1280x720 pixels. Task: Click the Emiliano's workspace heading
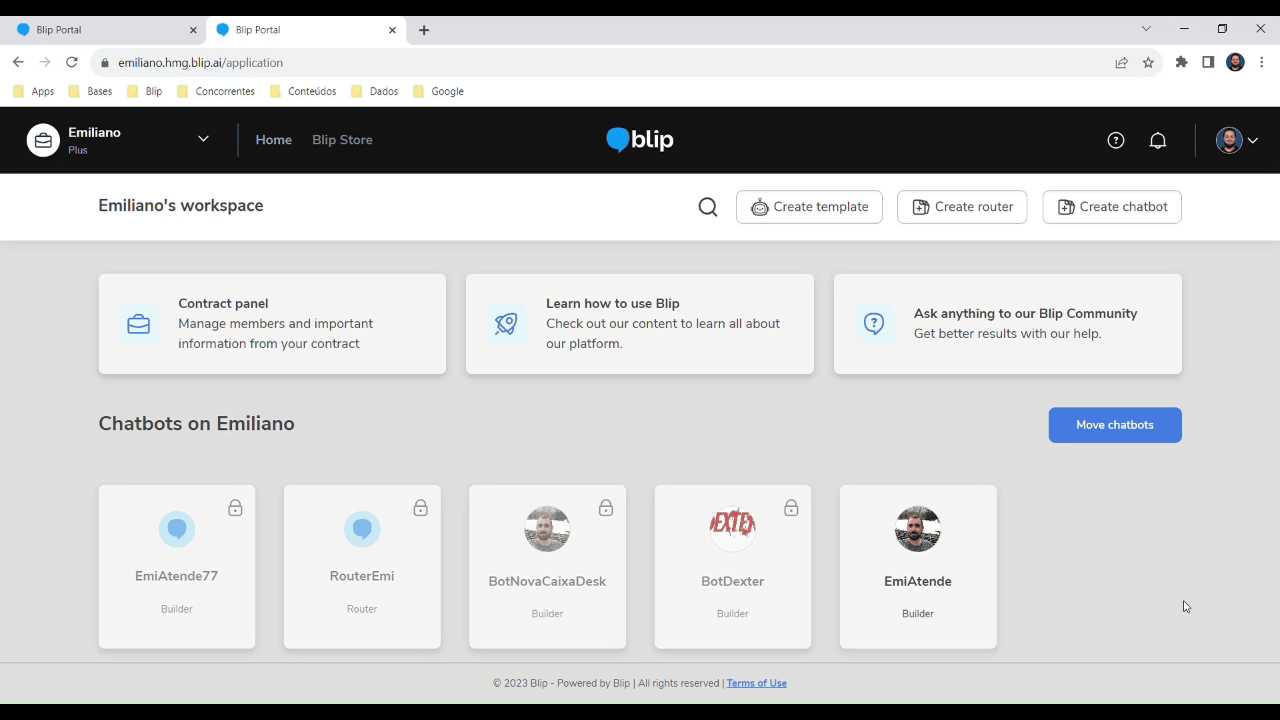[x=181, y=206]
